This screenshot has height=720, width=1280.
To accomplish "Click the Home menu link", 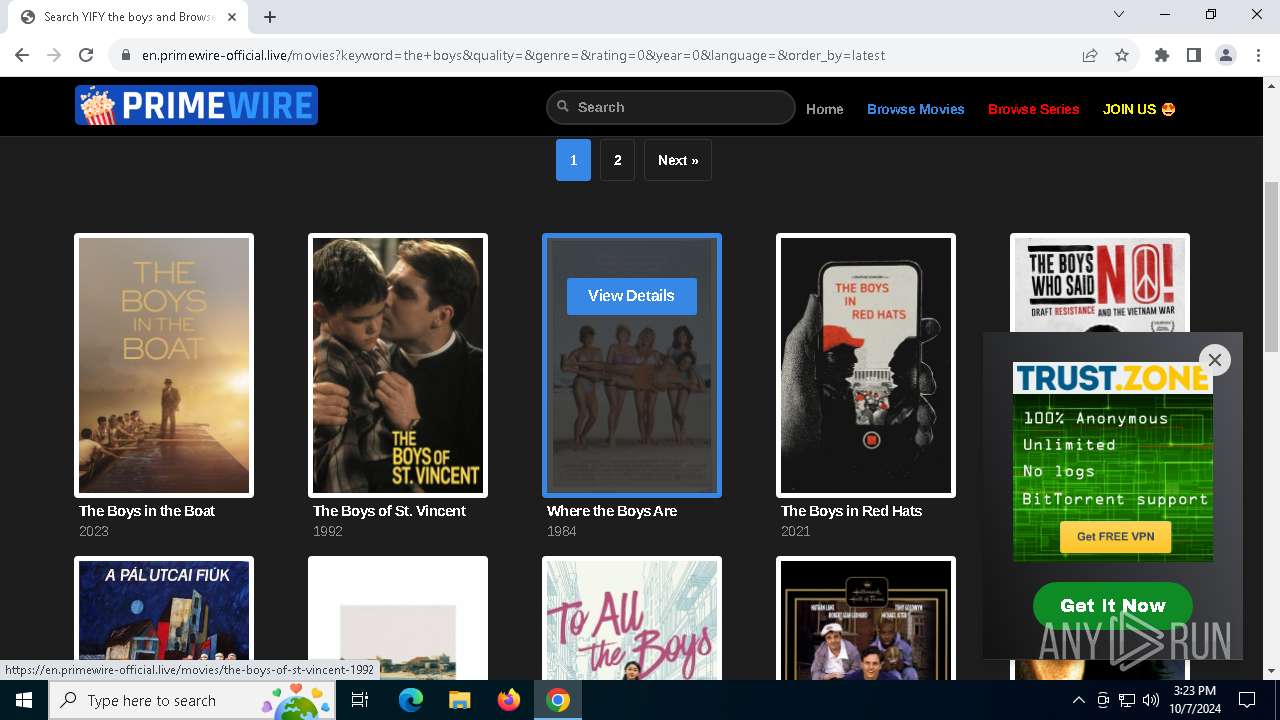I will [825, 109].
